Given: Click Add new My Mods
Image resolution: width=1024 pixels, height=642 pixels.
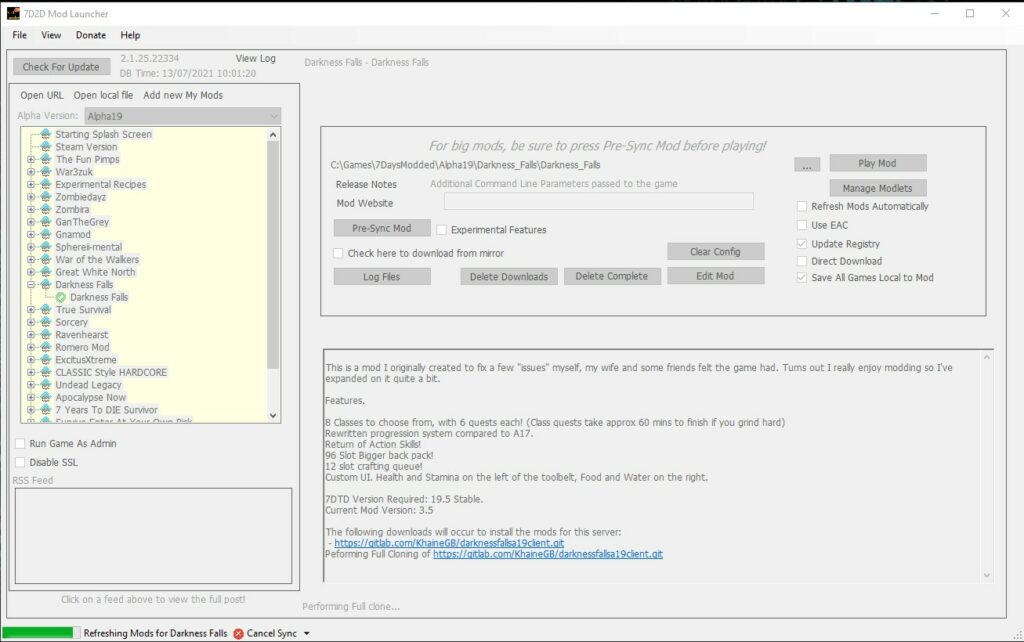Looking at the screenshot, I should [x=183, y=95].
